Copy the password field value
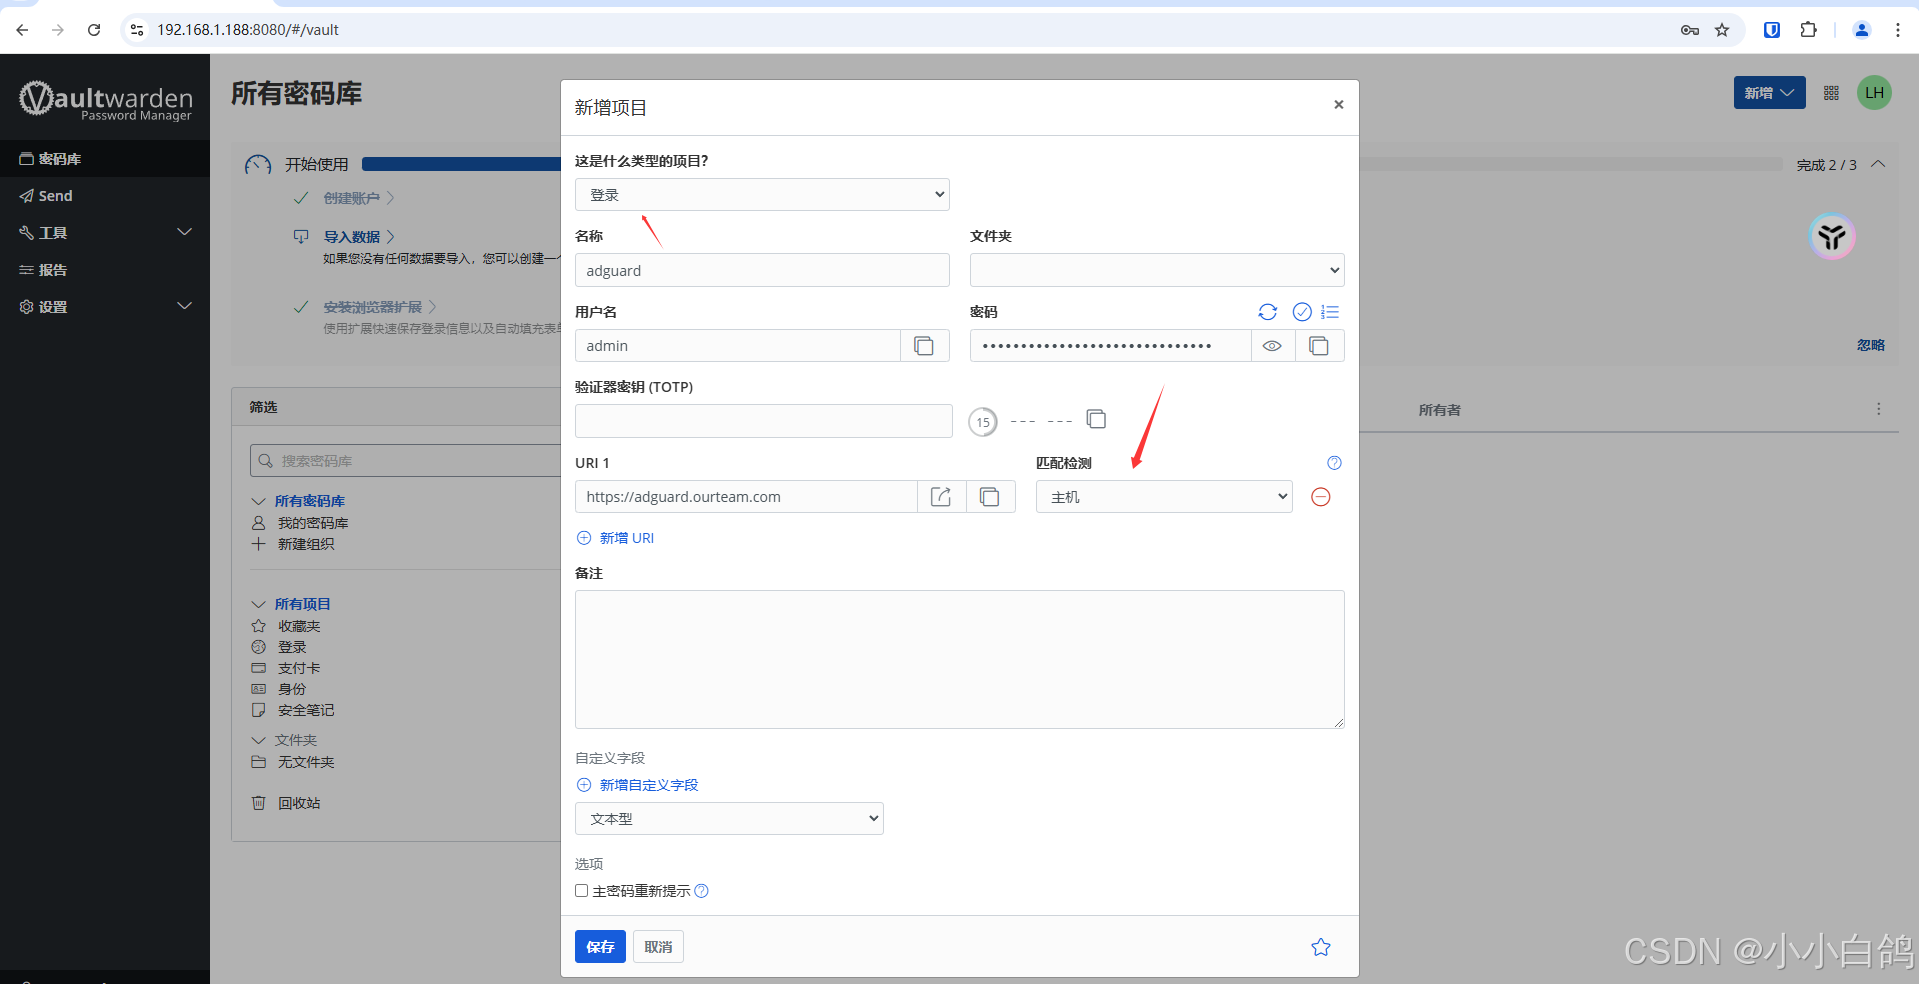The width and height of the screenshot is (1919, 984). [1319, 346]
